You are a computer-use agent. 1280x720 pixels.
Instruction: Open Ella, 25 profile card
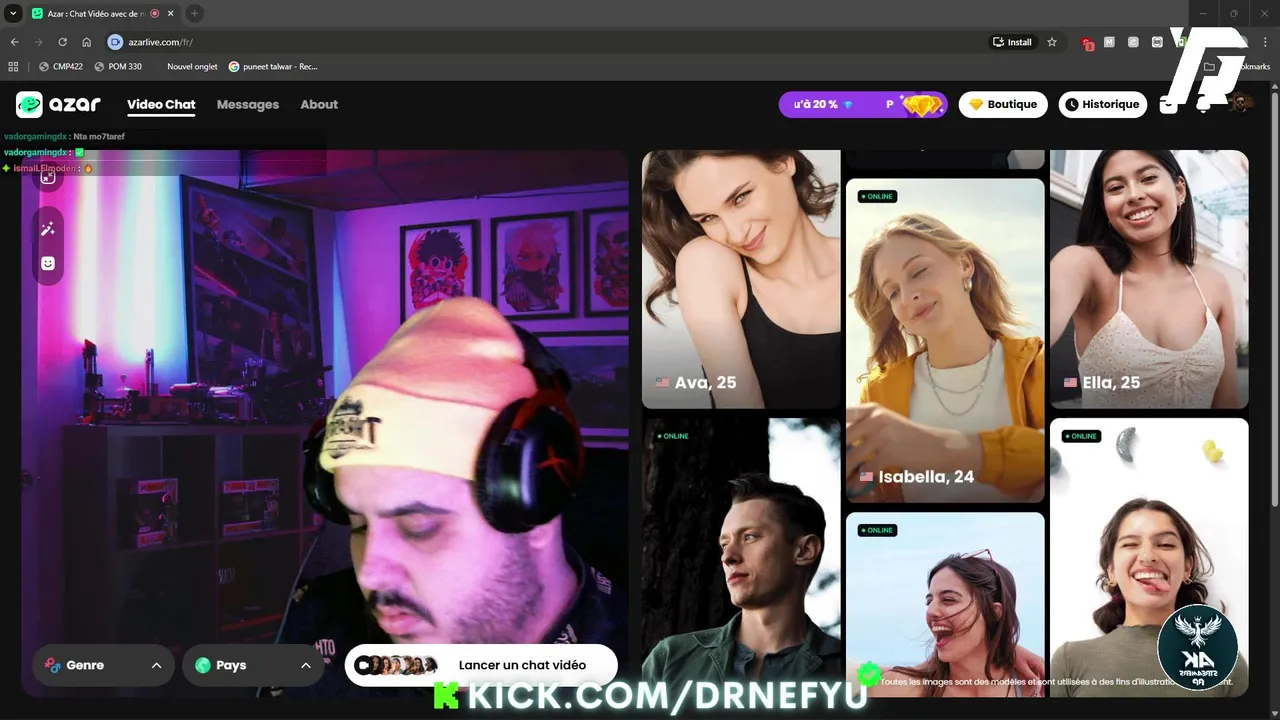pos(1149,279)
